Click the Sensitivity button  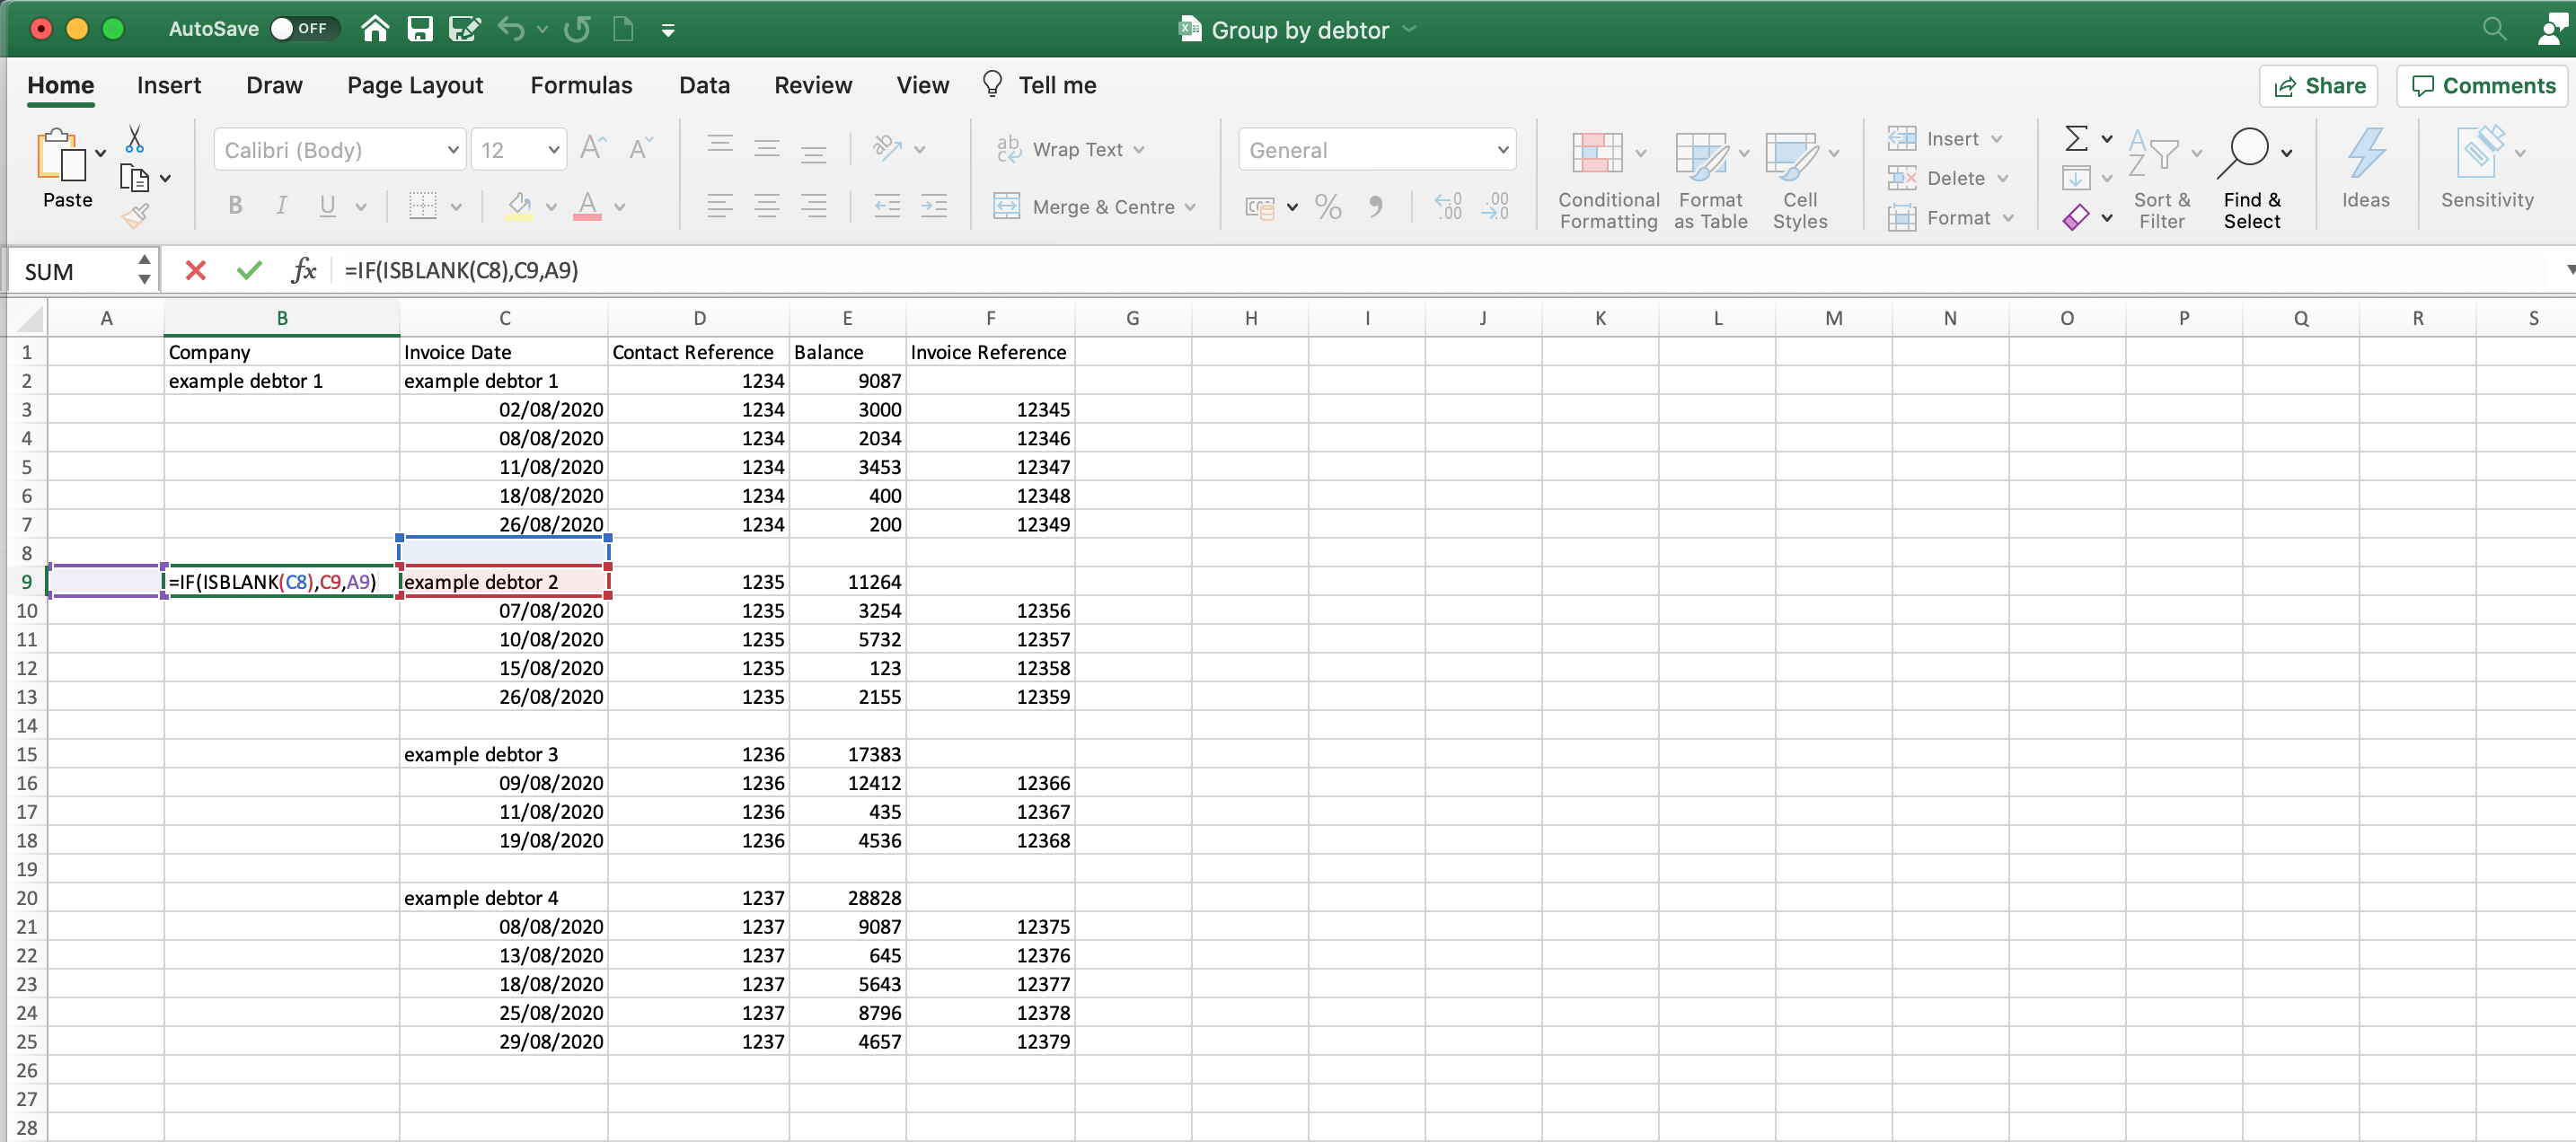pos(2486,168)
